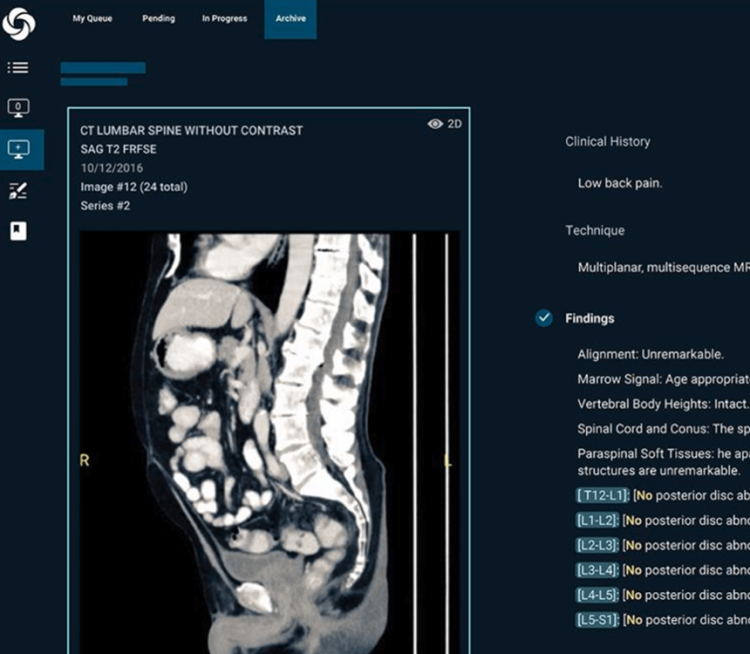Click the date 10/12/2016
This screenshot has width=750, height=654.
click(x=111, y=168)
